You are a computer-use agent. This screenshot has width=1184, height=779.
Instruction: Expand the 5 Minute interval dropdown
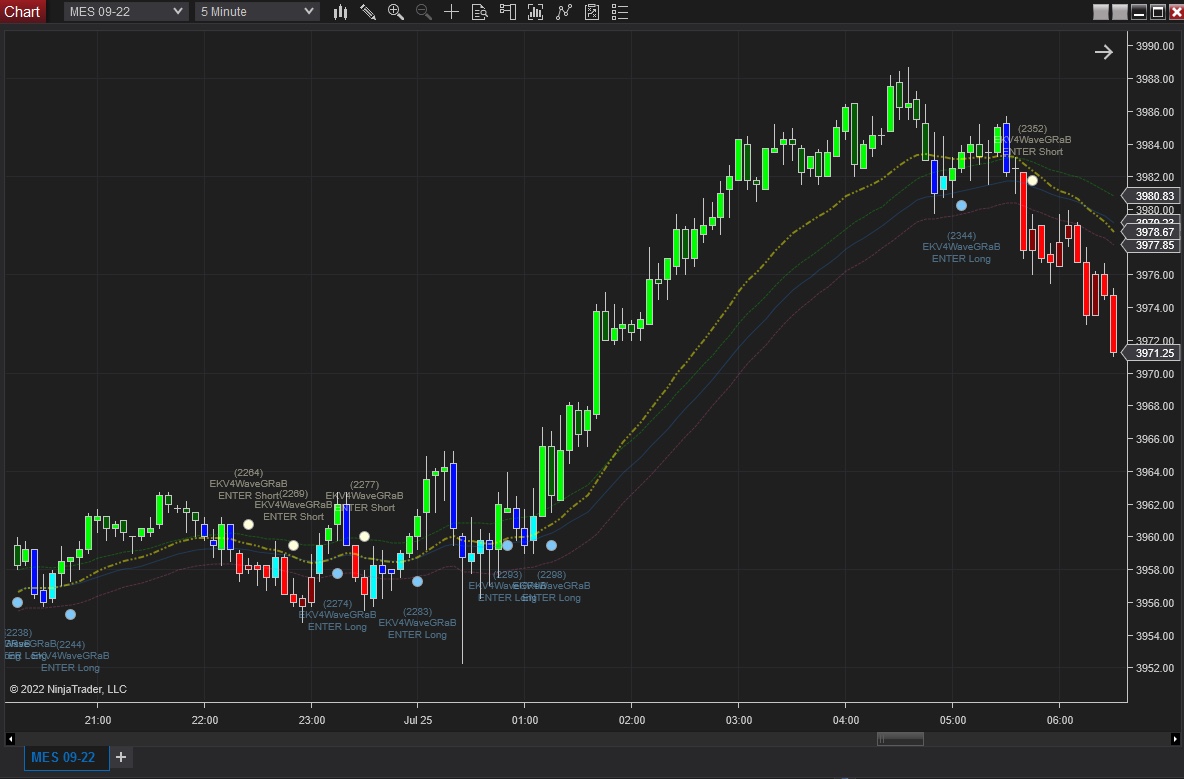(x=257, y=11)
